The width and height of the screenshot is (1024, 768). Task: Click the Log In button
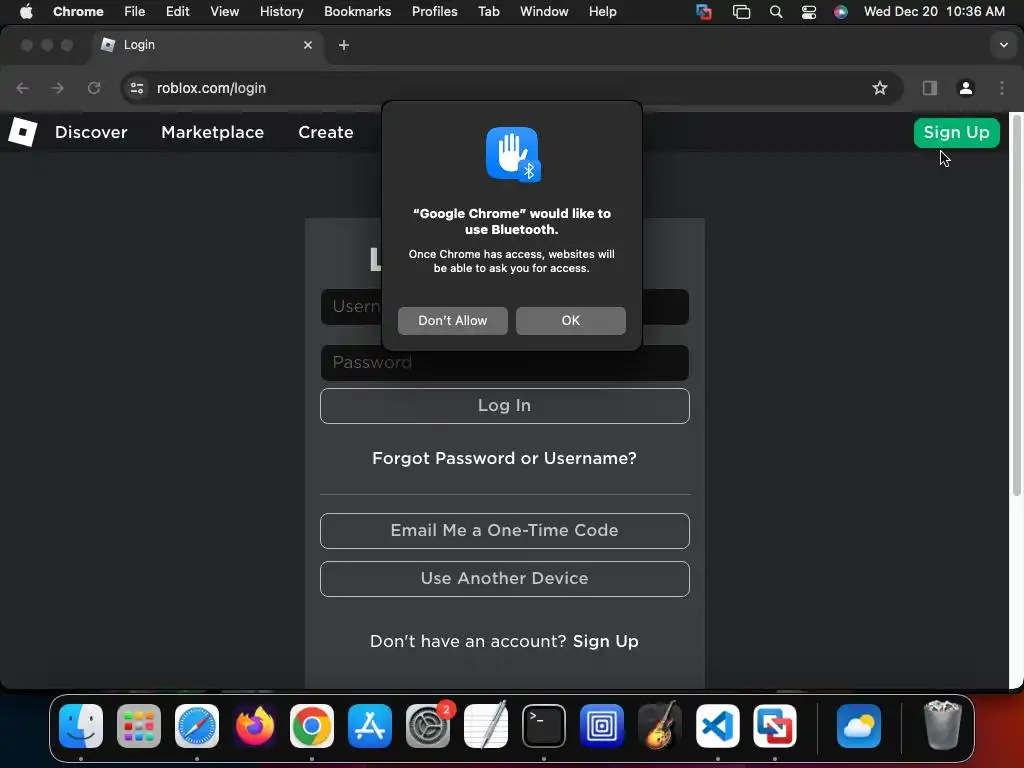coord(504,406)
